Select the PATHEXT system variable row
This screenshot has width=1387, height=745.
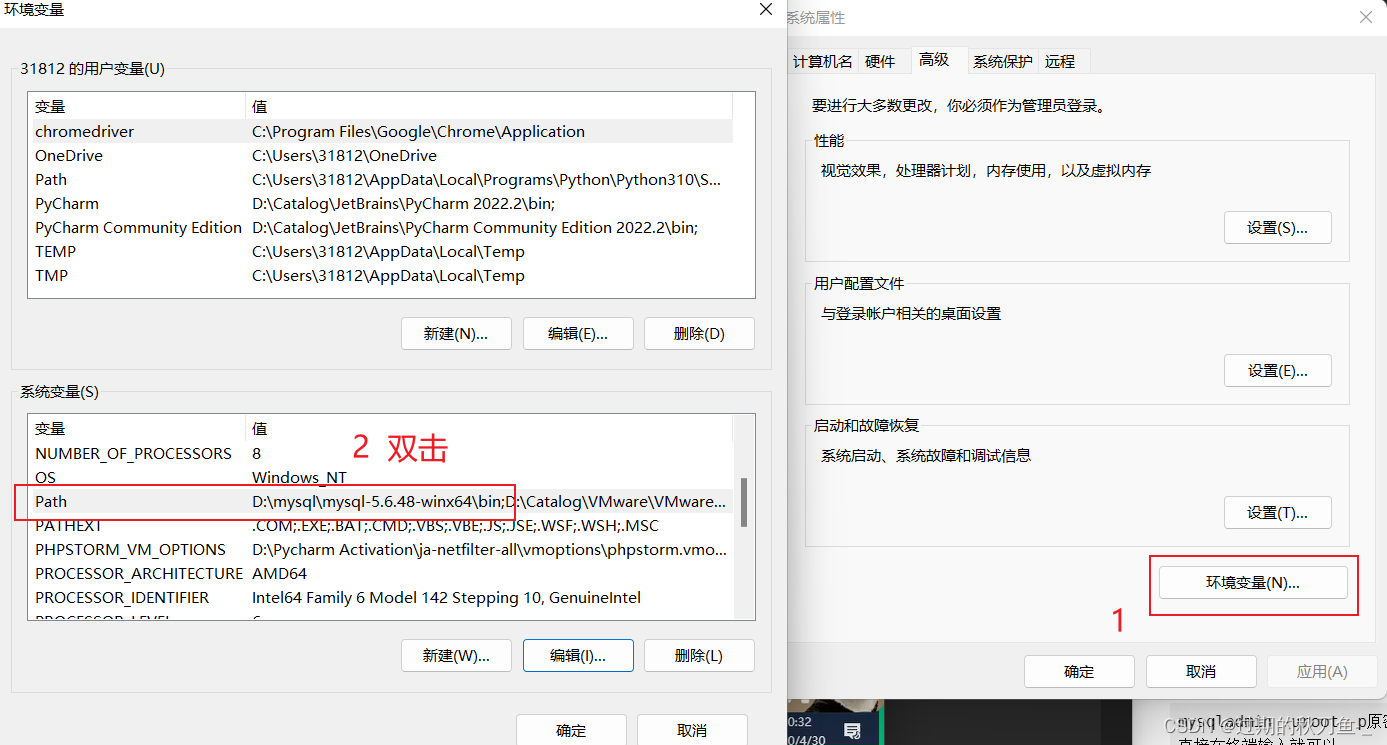(380, 525)
